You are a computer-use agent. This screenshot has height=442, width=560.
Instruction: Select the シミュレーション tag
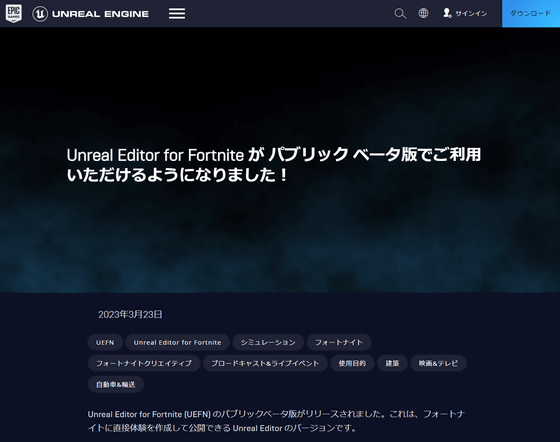click(268, 342)
